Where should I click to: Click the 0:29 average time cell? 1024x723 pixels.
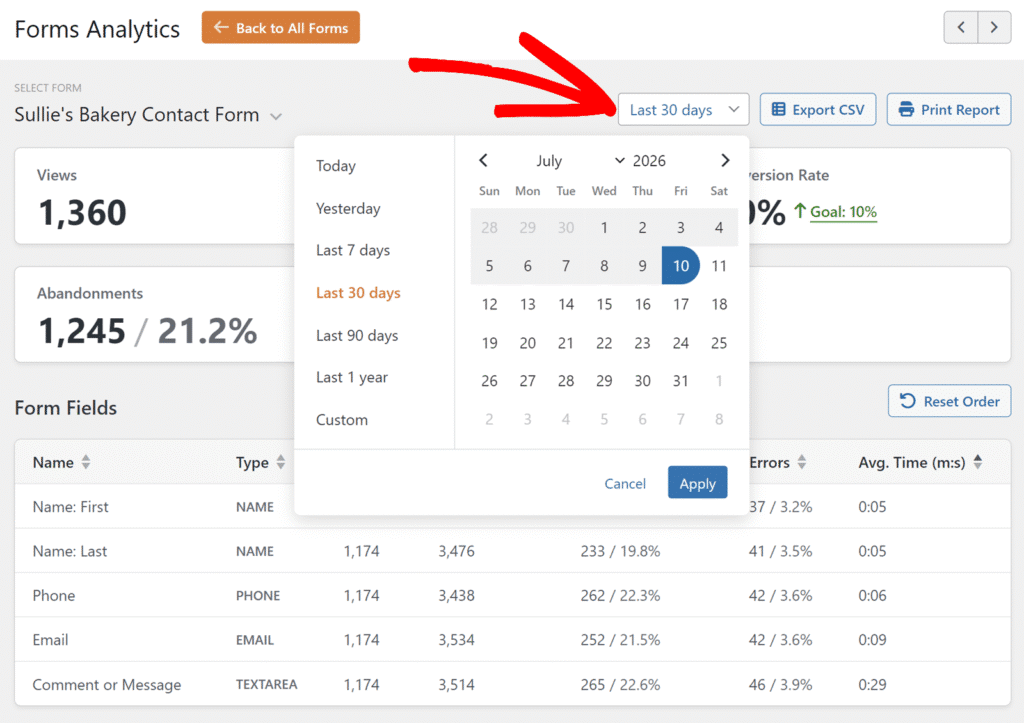point(872,684)
